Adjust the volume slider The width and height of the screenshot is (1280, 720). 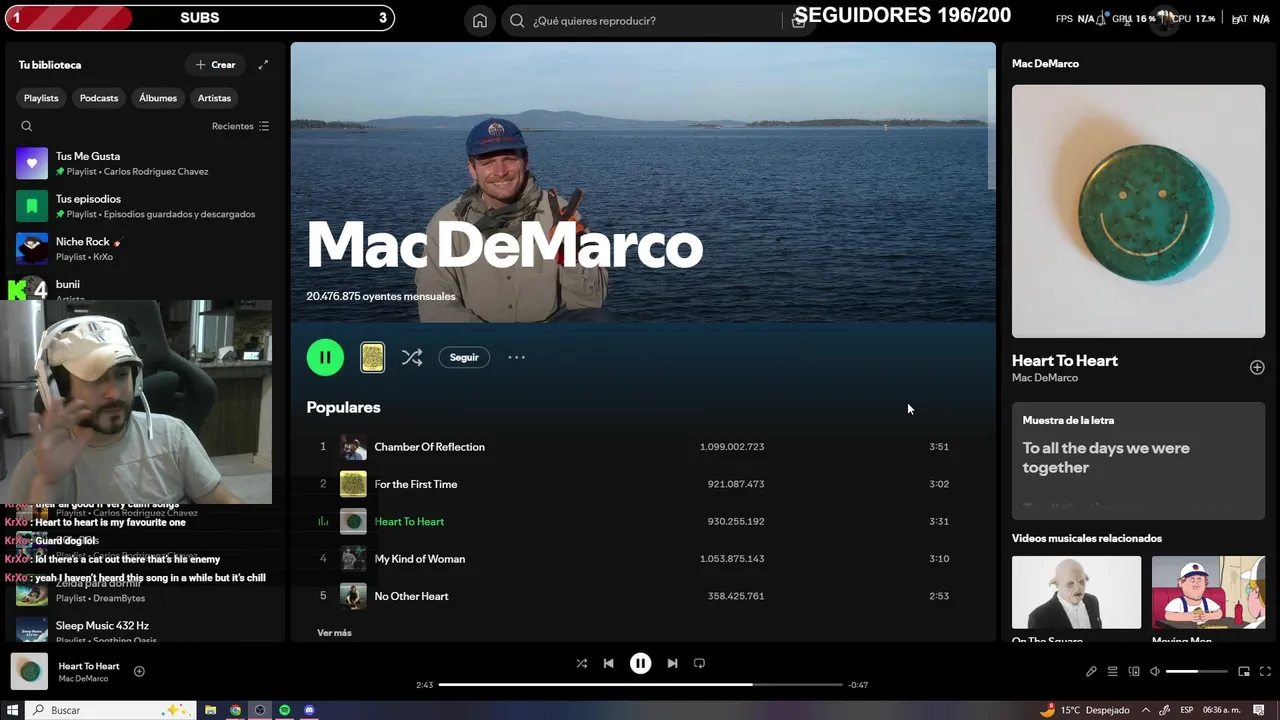(1196, 672)
